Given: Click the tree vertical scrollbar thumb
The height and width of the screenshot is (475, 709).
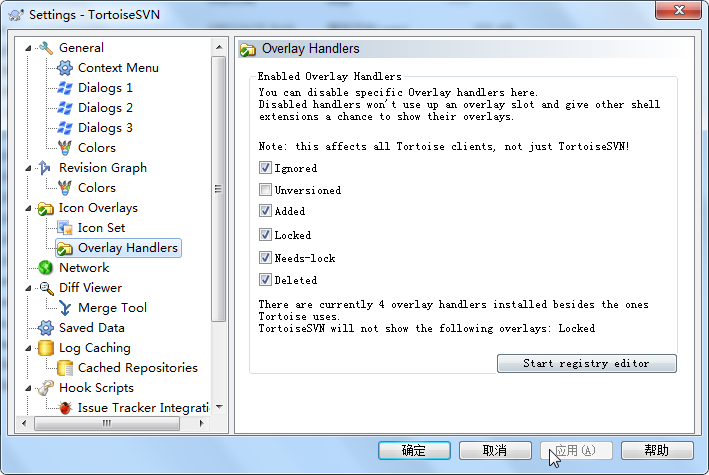Looking at the screenshot, I should (219, 189).
